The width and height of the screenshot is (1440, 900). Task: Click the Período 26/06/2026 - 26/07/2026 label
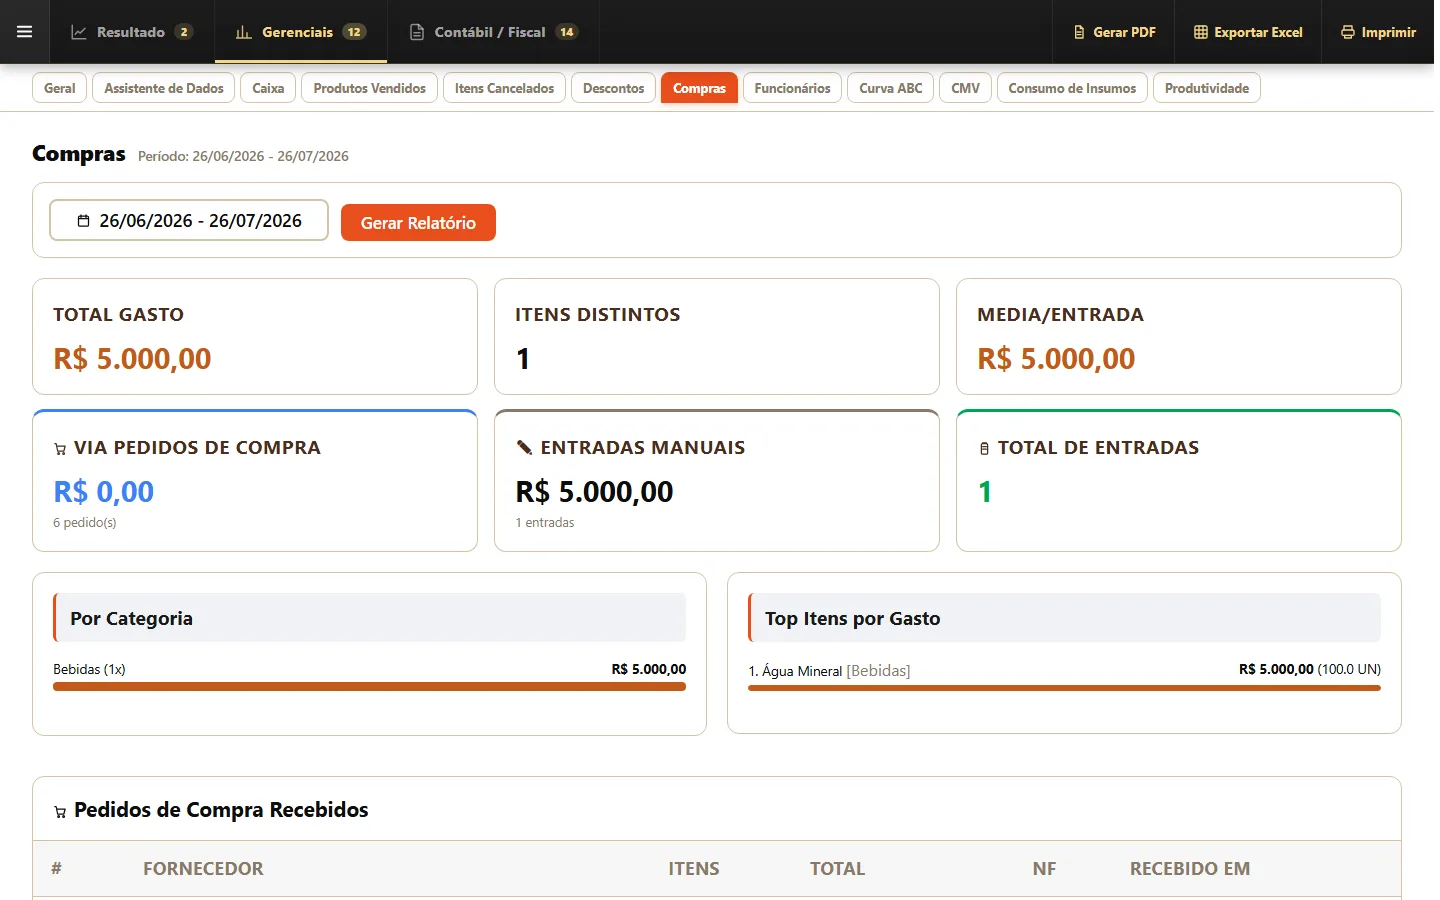pos(243,156)
